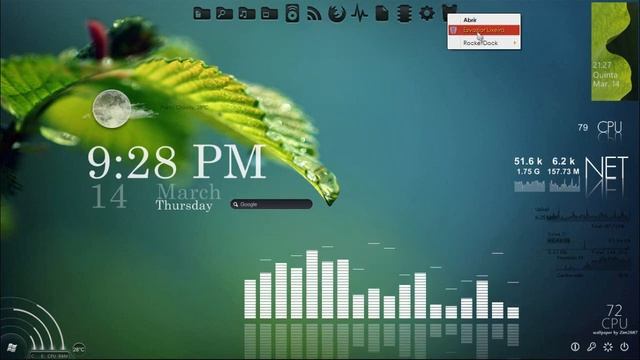This screenshot has width=640, height=360.
Task: Click inside the Google search box
Action: (x=271, y=204)
